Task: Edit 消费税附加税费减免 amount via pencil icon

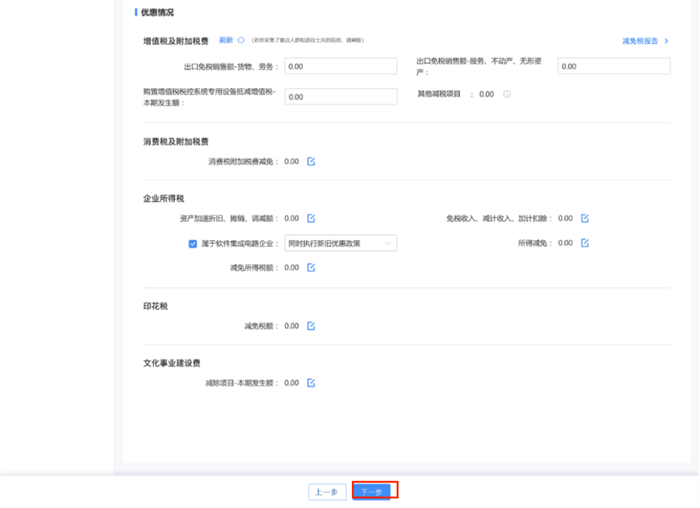Action: tap(311, 161)
